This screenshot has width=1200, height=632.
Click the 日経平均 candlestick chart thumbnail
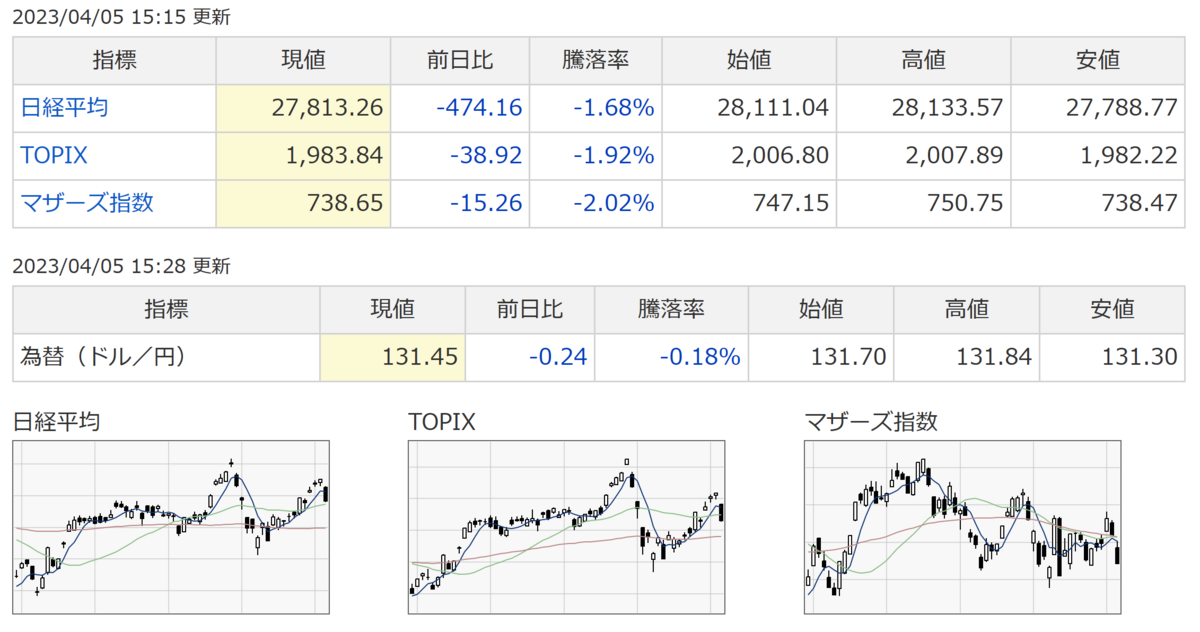(171, 527)
